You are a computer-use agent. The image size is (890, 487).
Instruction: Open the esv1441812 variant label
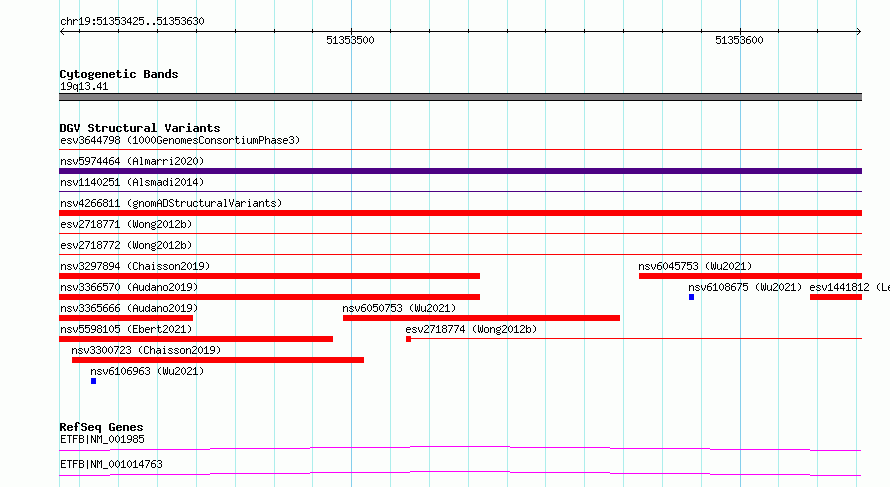click(849, 287)
